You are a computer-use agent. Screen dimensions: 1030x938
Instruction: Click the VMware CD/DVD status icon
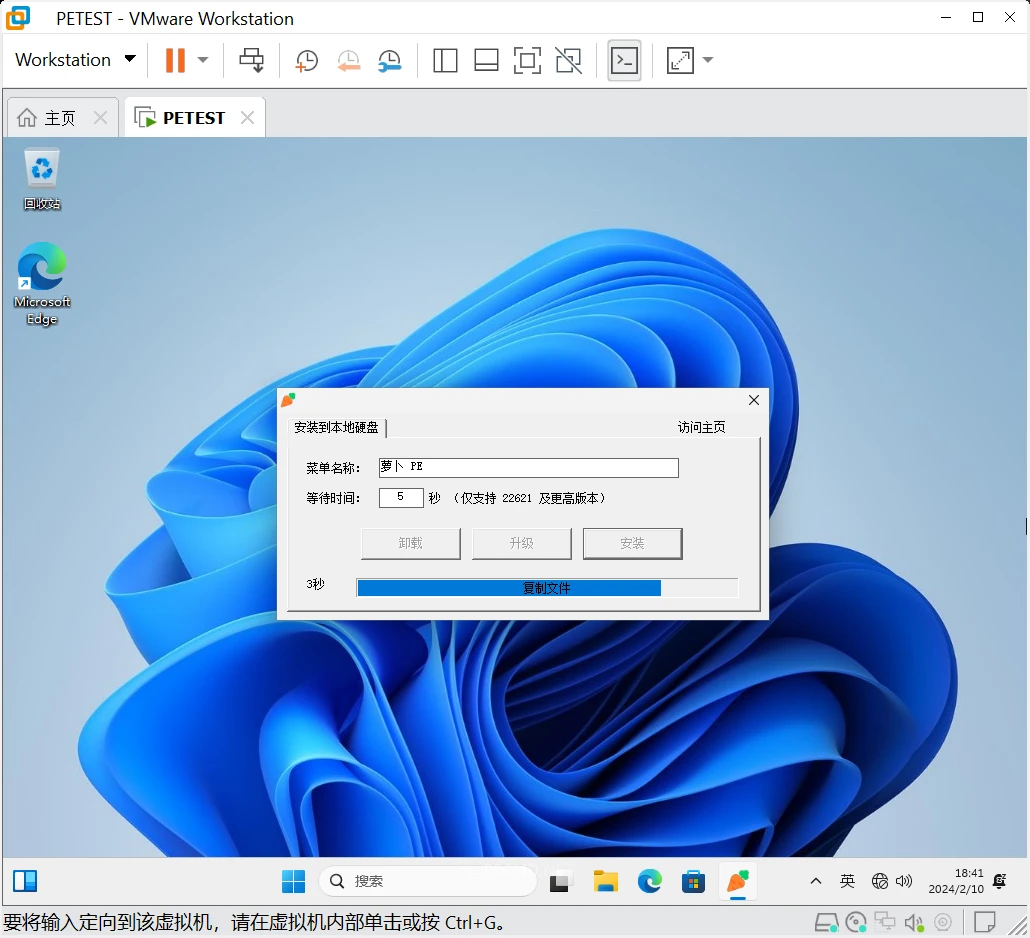click(856, 923)
